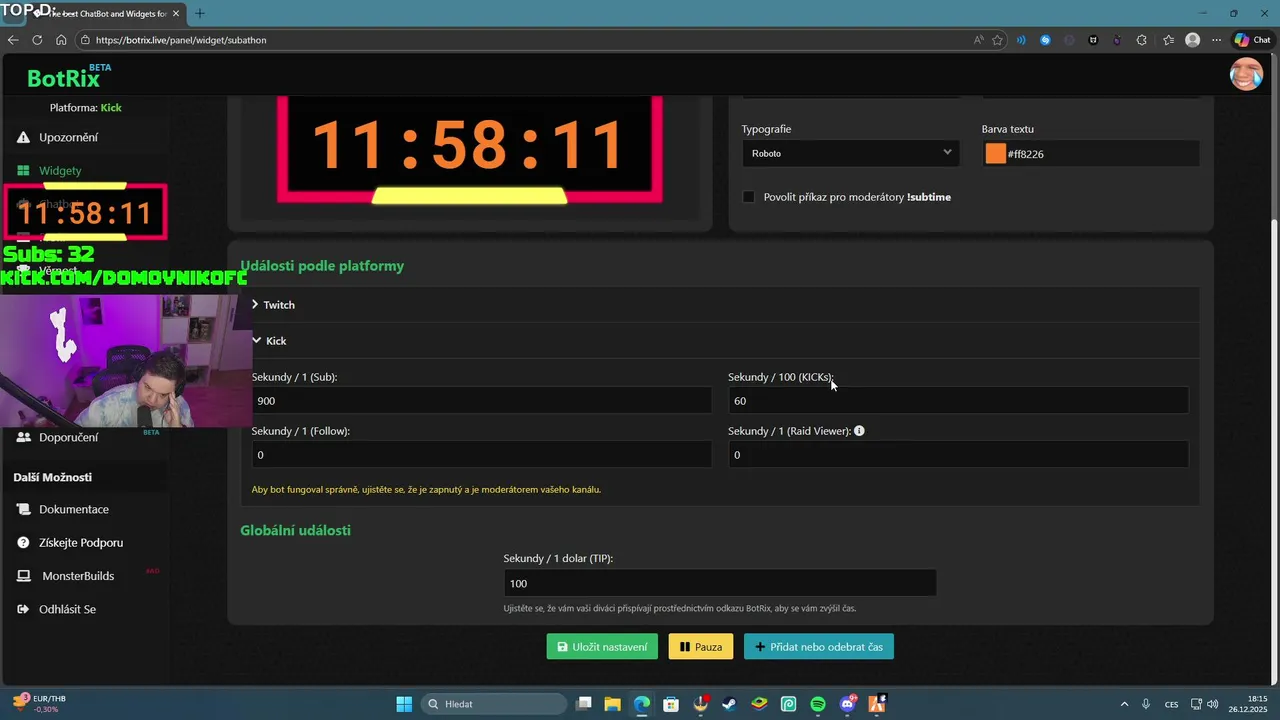Edit the Sekundy / 1 (Follow) field

pos(482,455)
